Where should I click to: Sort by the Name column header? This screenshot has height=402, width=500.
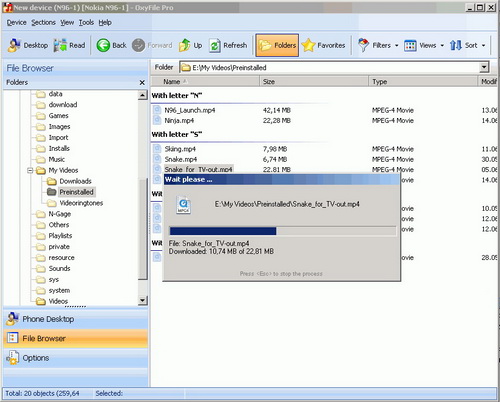point(205,81)
